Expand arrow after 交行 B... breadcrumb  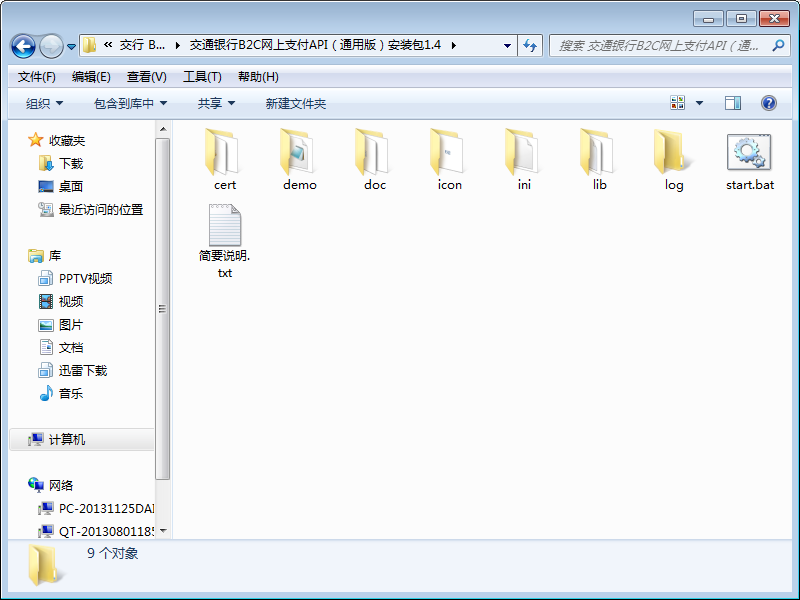click(178, 45)
